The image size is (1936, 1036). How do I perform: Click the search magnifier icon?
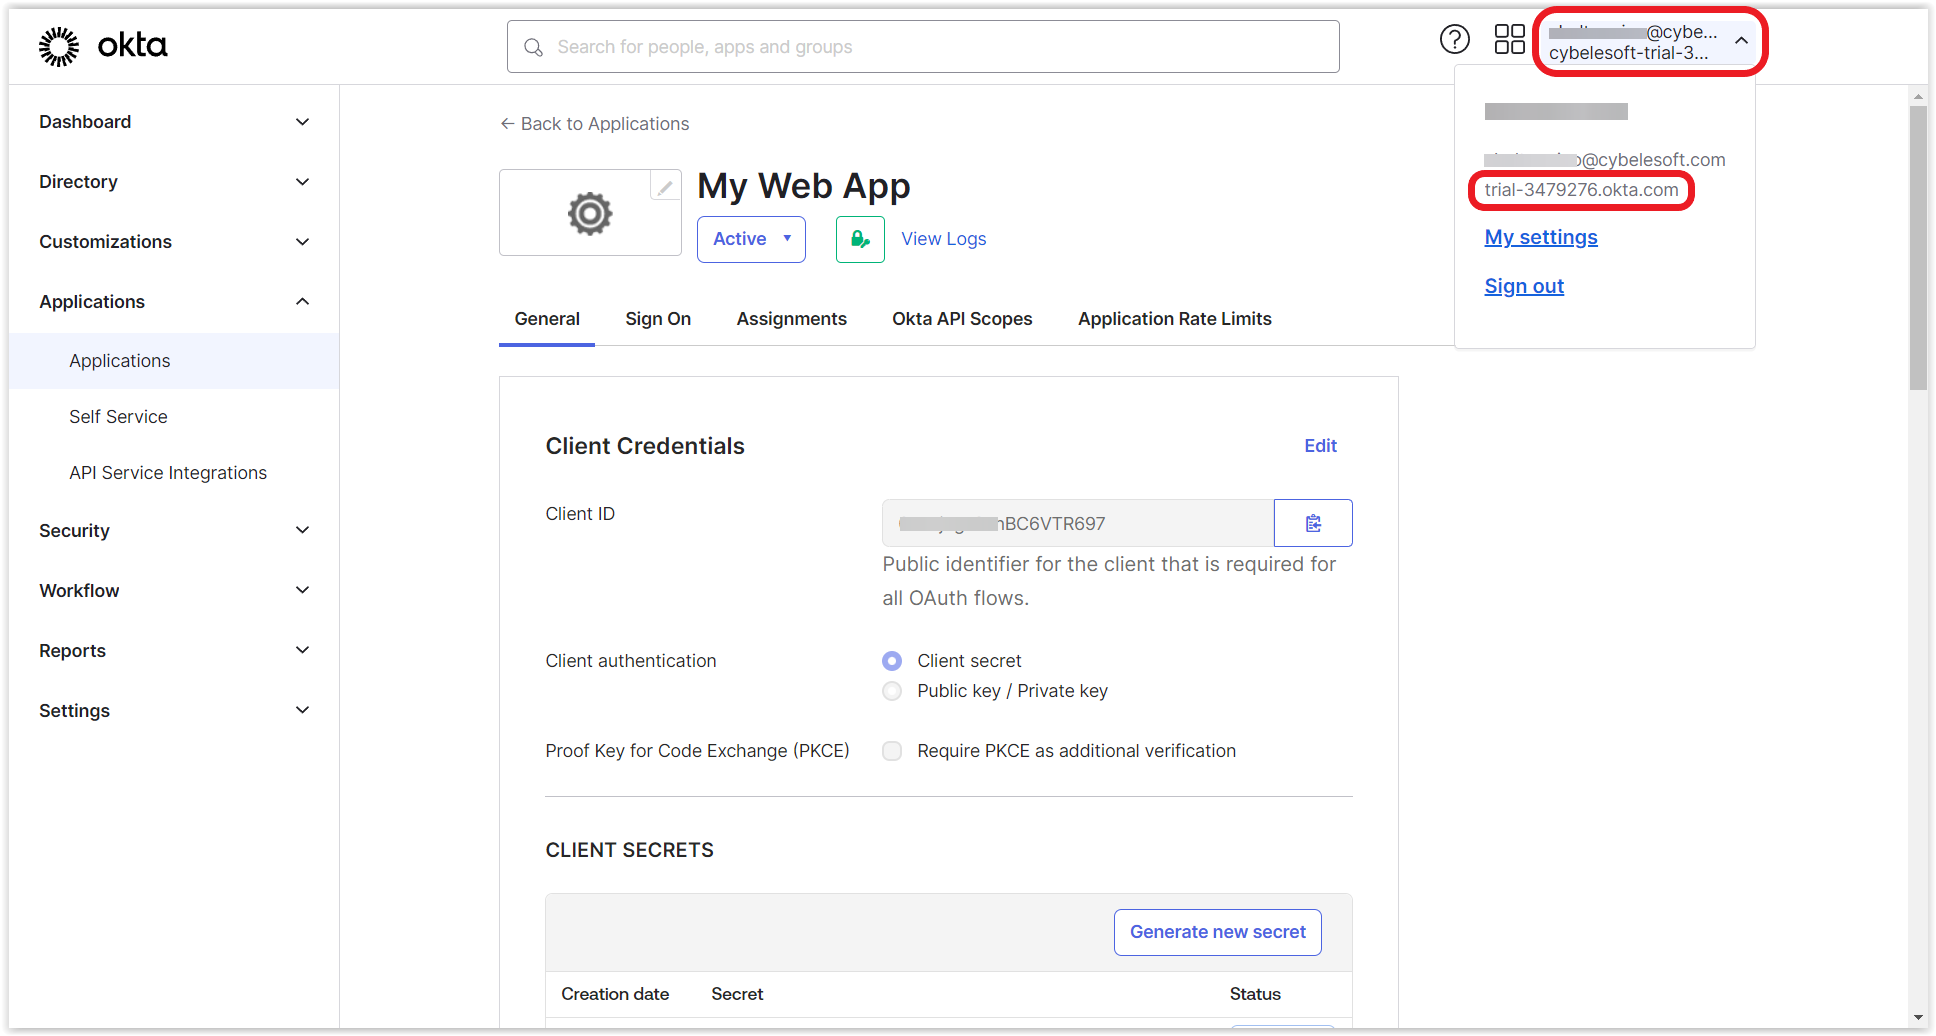[x=533, y=47]
